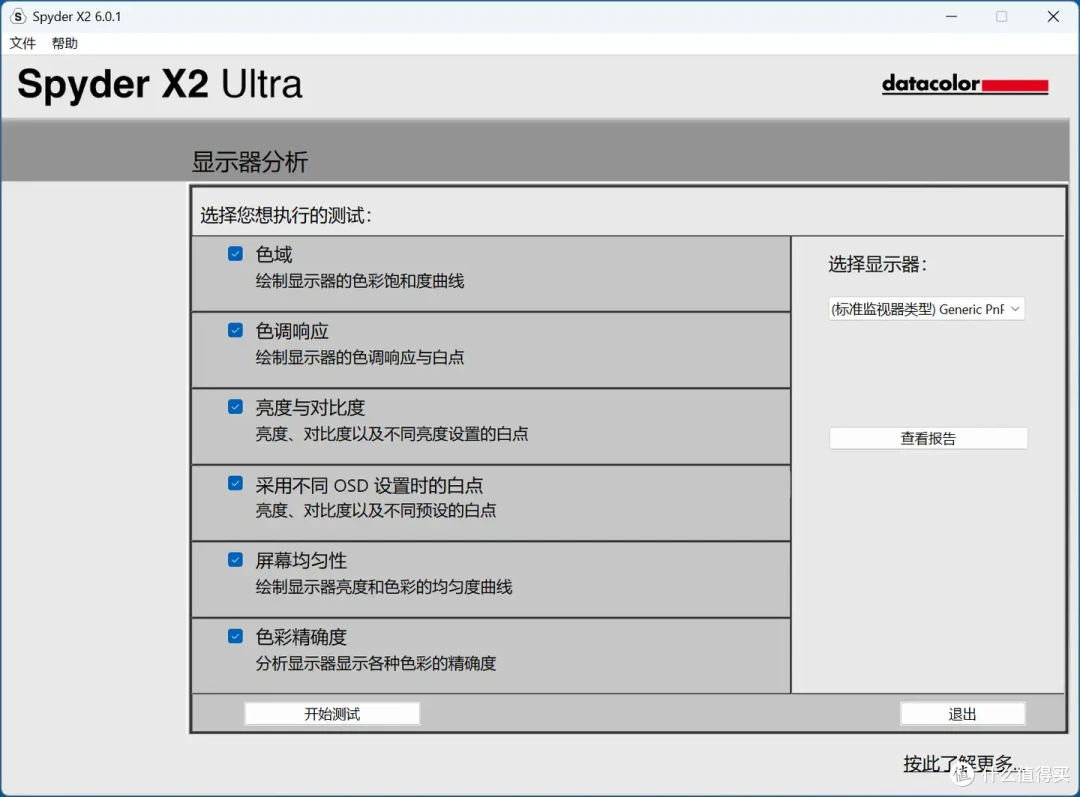Image resolution: width=1080 pixels, height=797 pixels.
Task: Open the 选择显示器 monitor dropdown
Action: tap(926, 309)
